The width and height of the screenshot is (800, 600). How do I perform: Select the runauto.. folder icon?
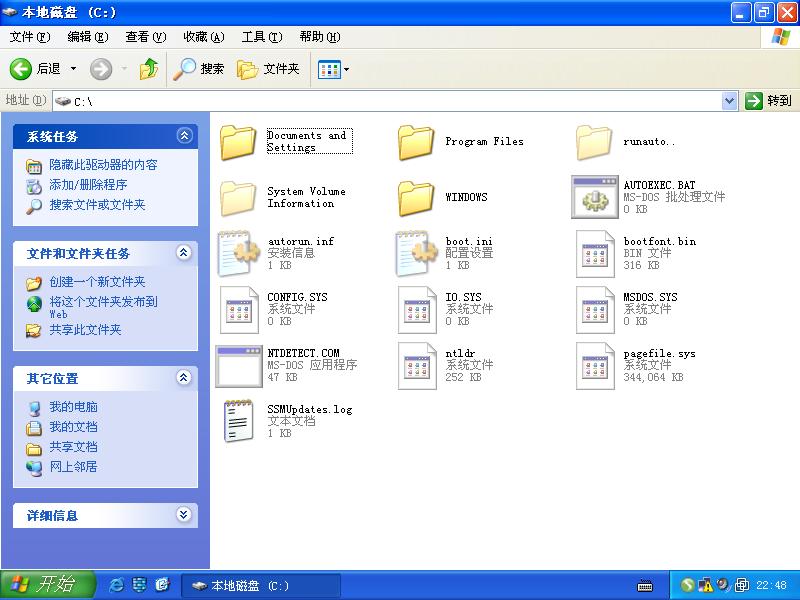[x=594, y=142]
